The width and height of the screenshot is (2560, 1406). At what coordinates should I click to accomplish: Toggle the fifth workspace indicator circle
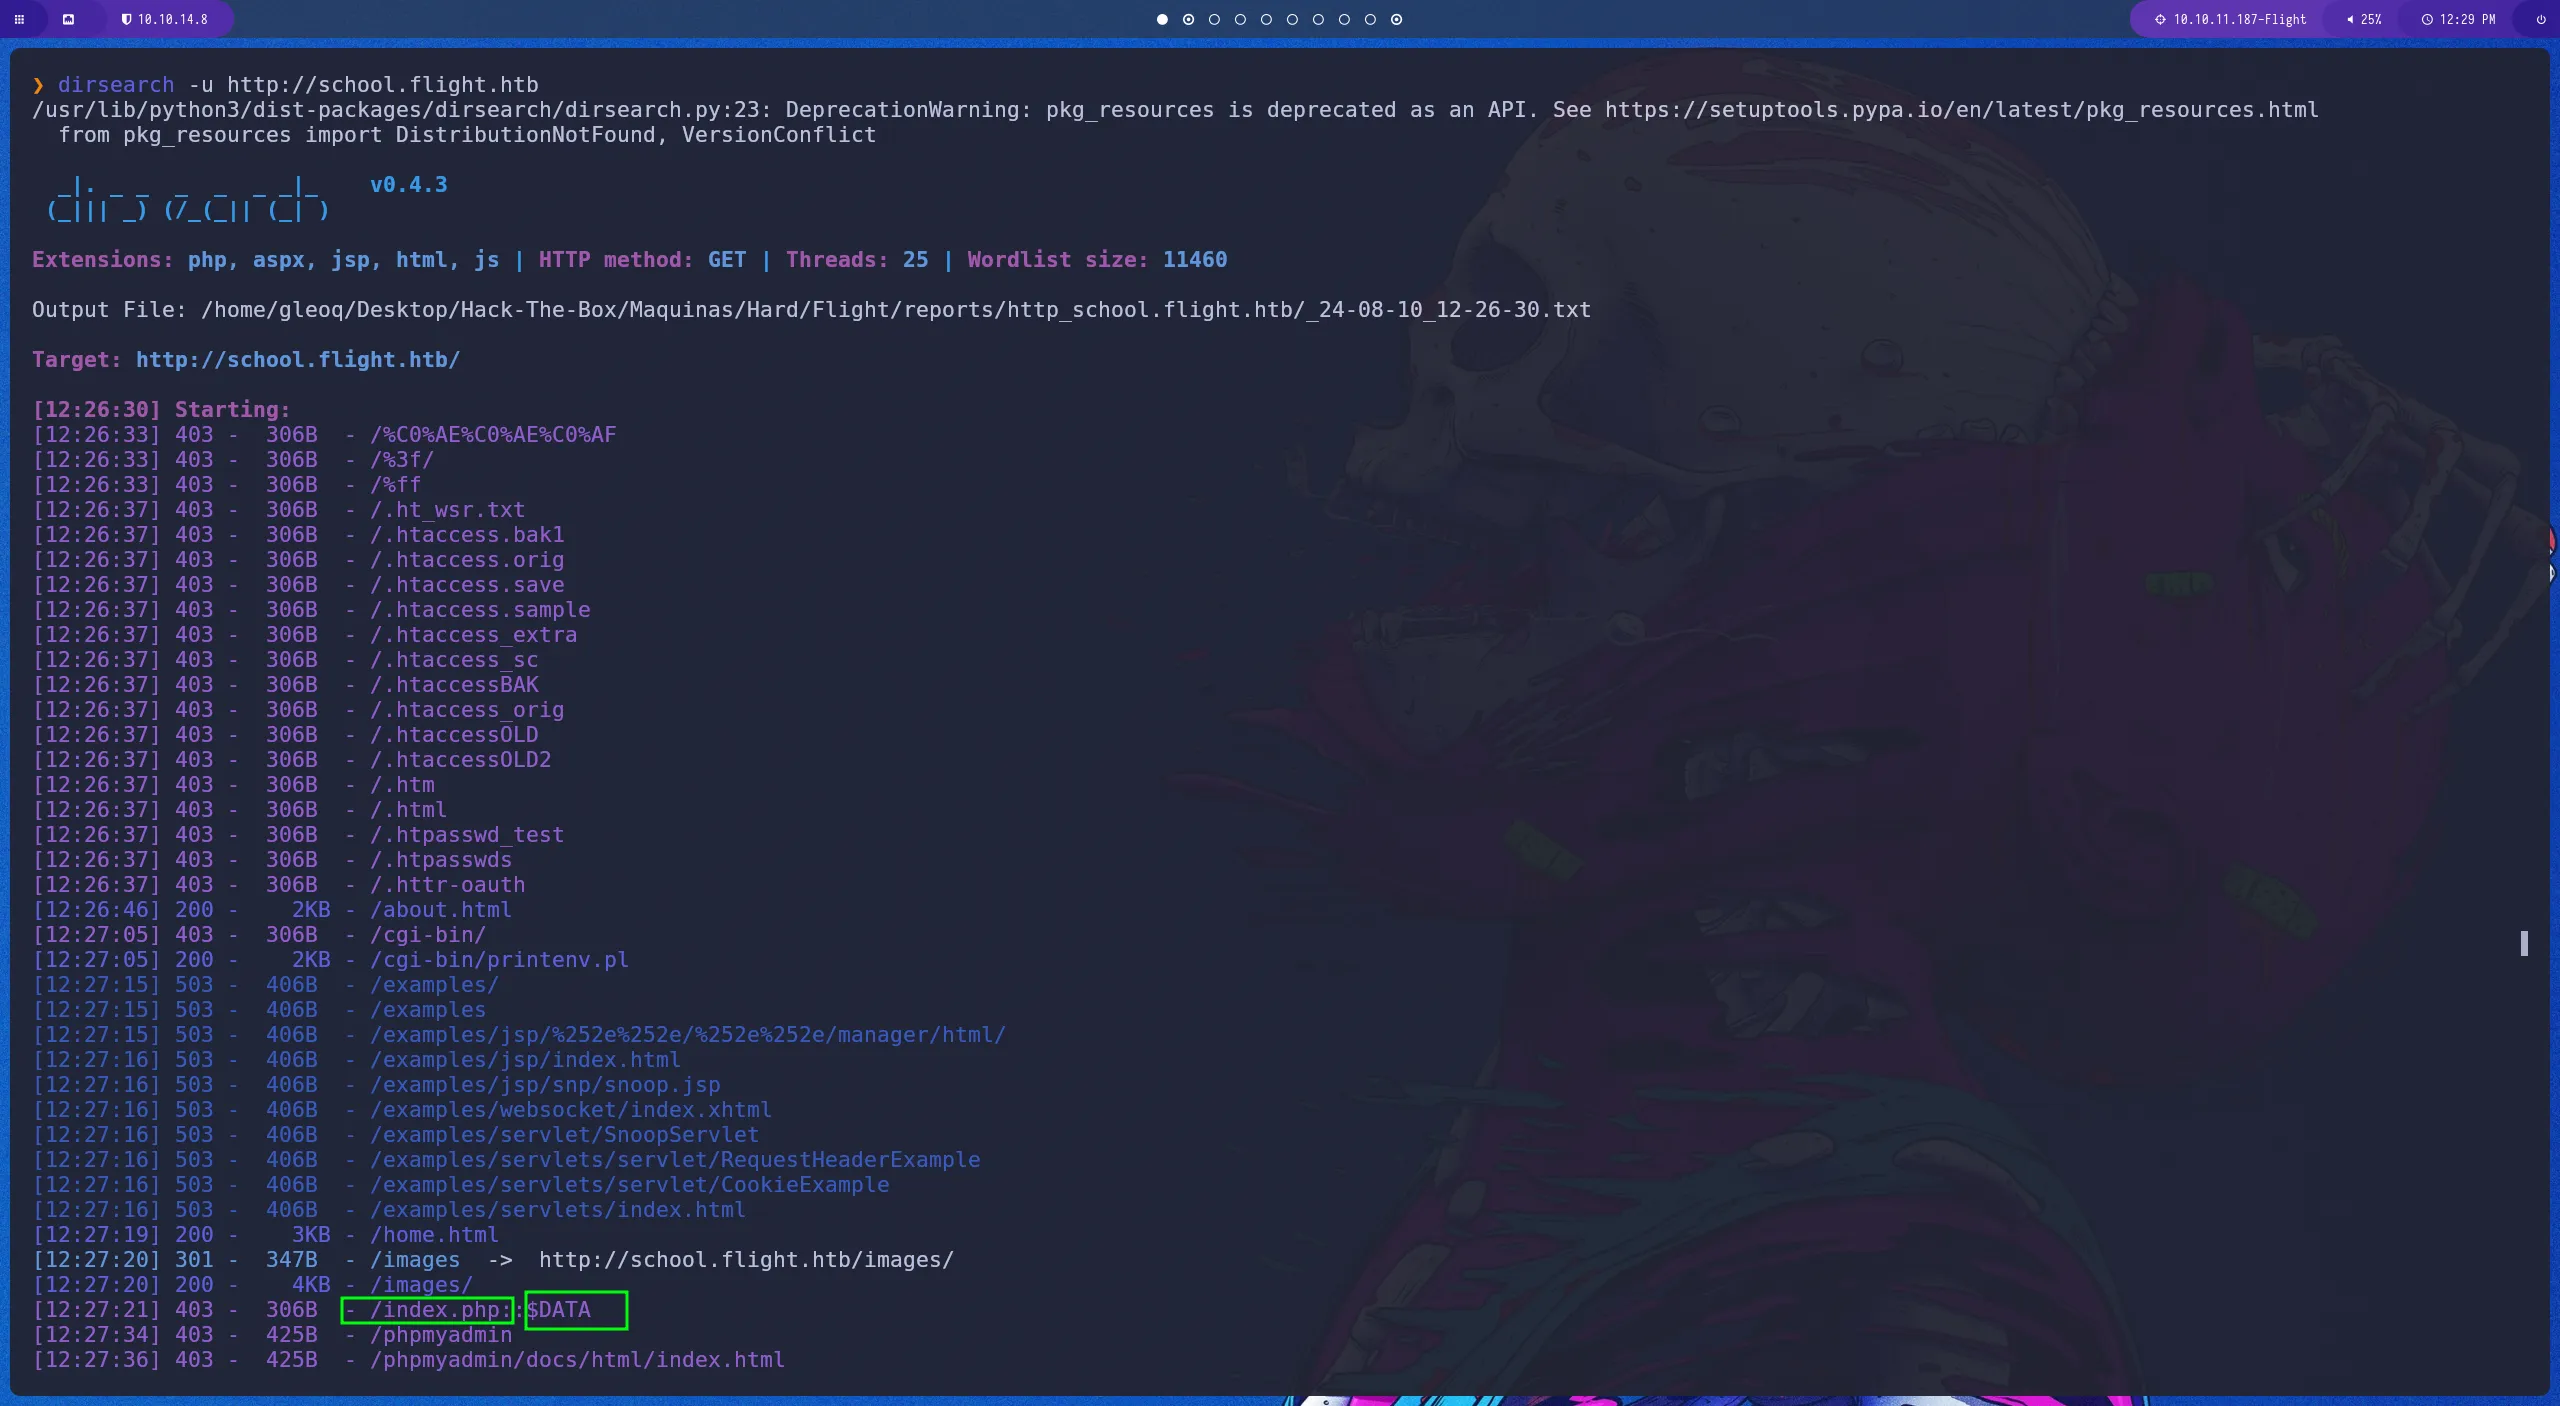1266,19
